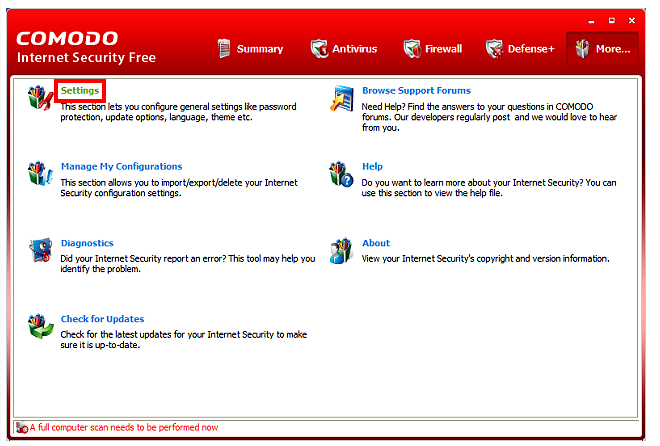Click text about checking latest updates
The image size is (660, 446).
click(x=184, y=340)
